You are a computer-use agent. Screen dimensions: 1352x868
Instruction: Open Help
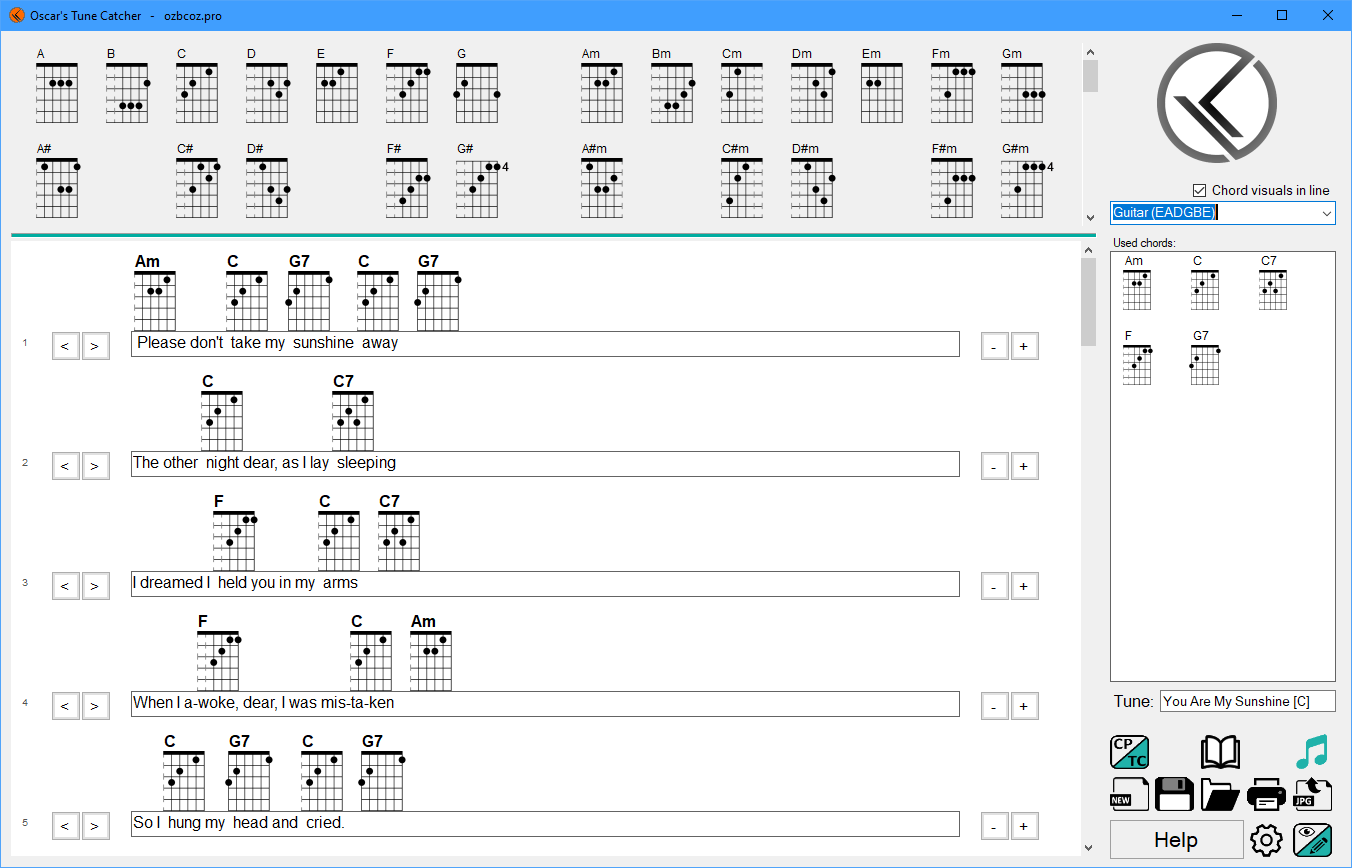click(1176, 840)
